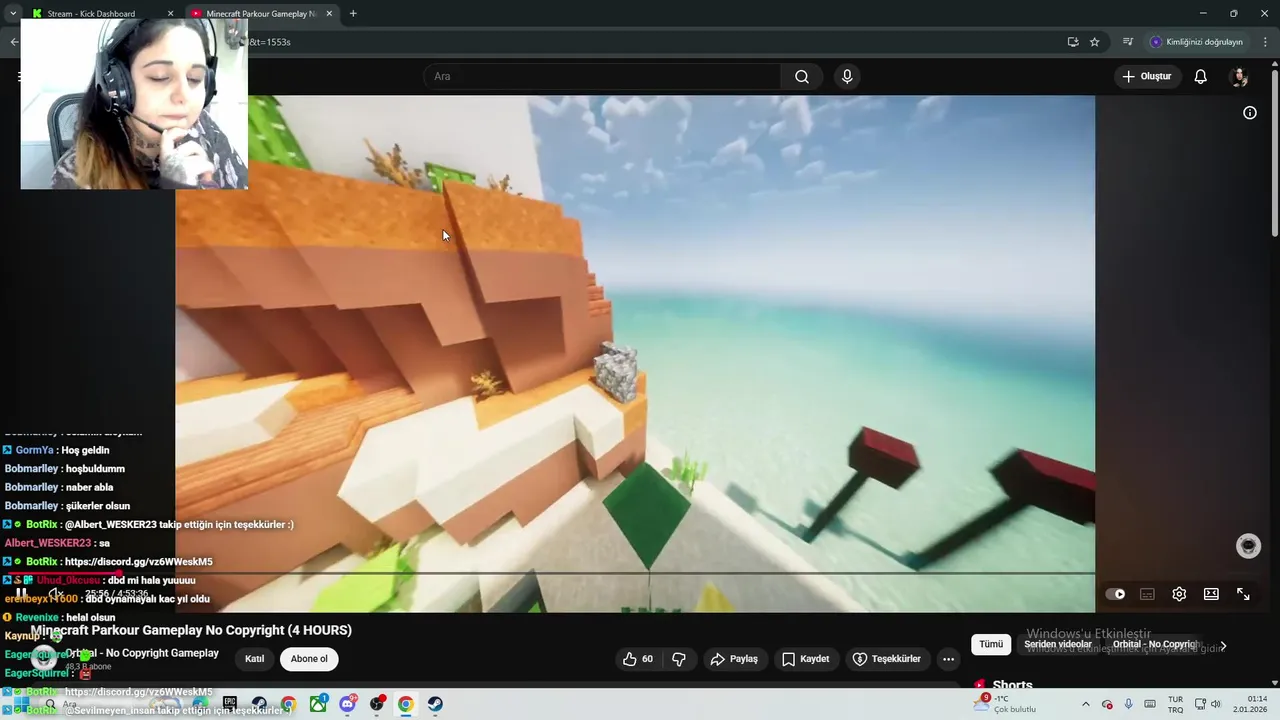1280x720 pixels.
Task: Switch to theater mode view
Action: coord(1211,594)
